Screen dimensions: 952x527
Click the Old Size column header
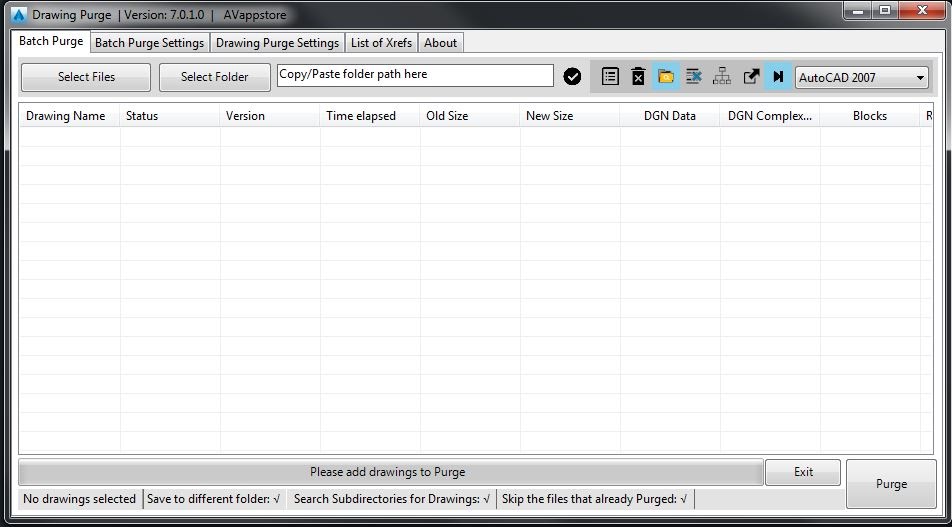(469, 115)
